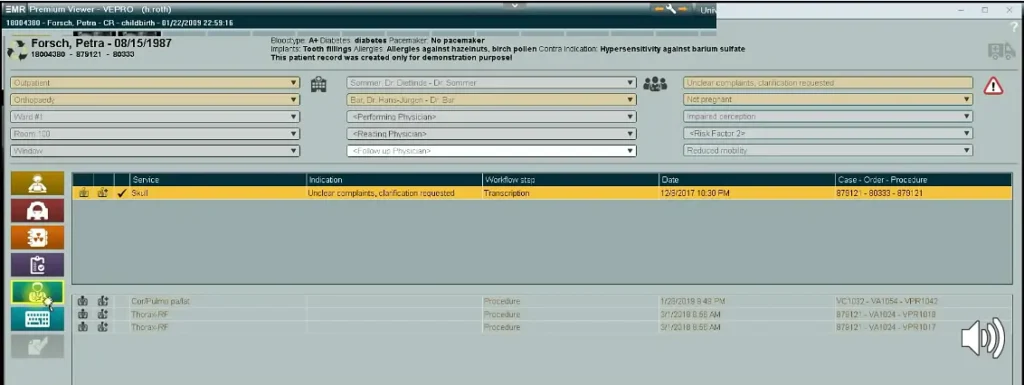Open the Not pregnant dropdown
The width and height of the screenshot is (1024, 385).
(x=828, y=100)
